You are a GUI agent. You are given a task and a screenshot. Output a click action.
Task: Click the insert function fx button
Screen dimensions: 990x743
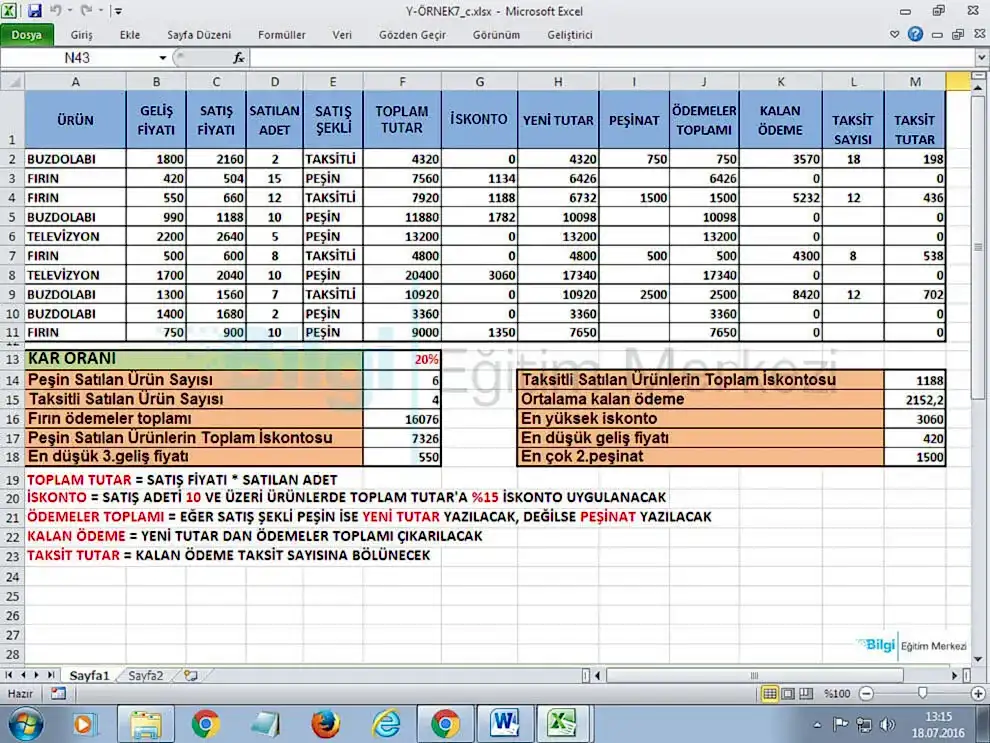[x=239, y=59]
